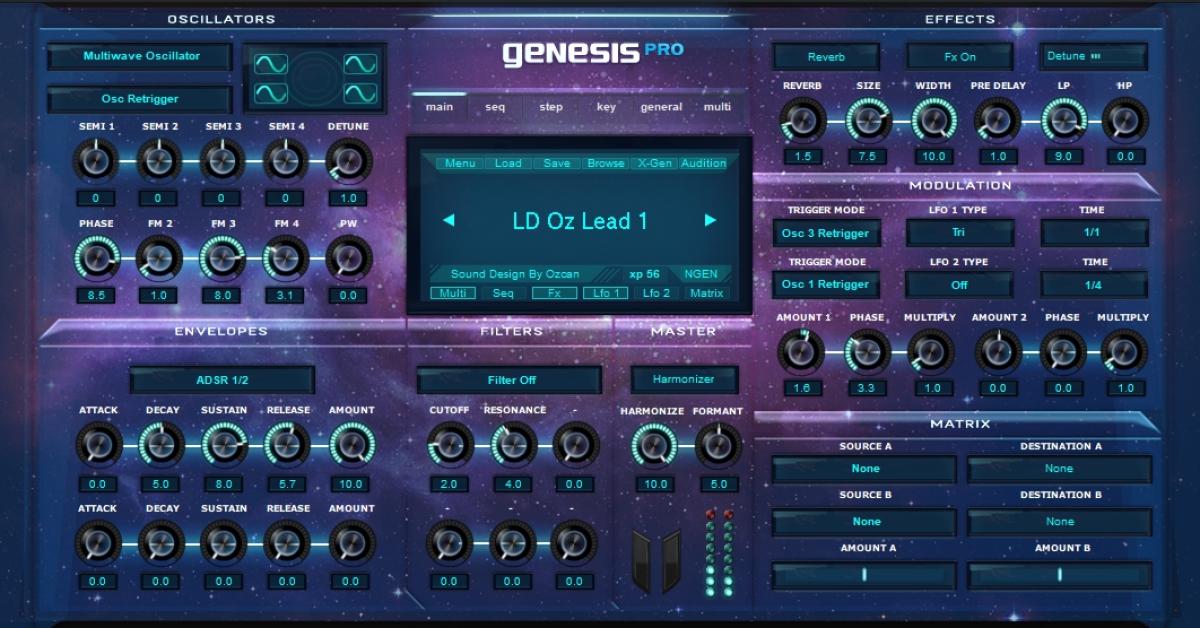This screenshot has height=628, width=1200.
Task: Open the Reverb effect type dropdown
Action: 826,57
